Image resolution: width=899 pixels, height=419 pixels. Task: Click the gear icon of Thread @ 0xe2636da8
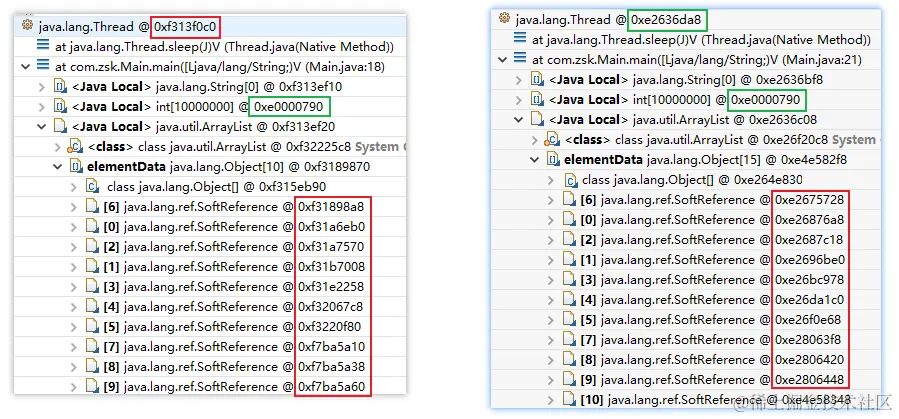[505, 18]
